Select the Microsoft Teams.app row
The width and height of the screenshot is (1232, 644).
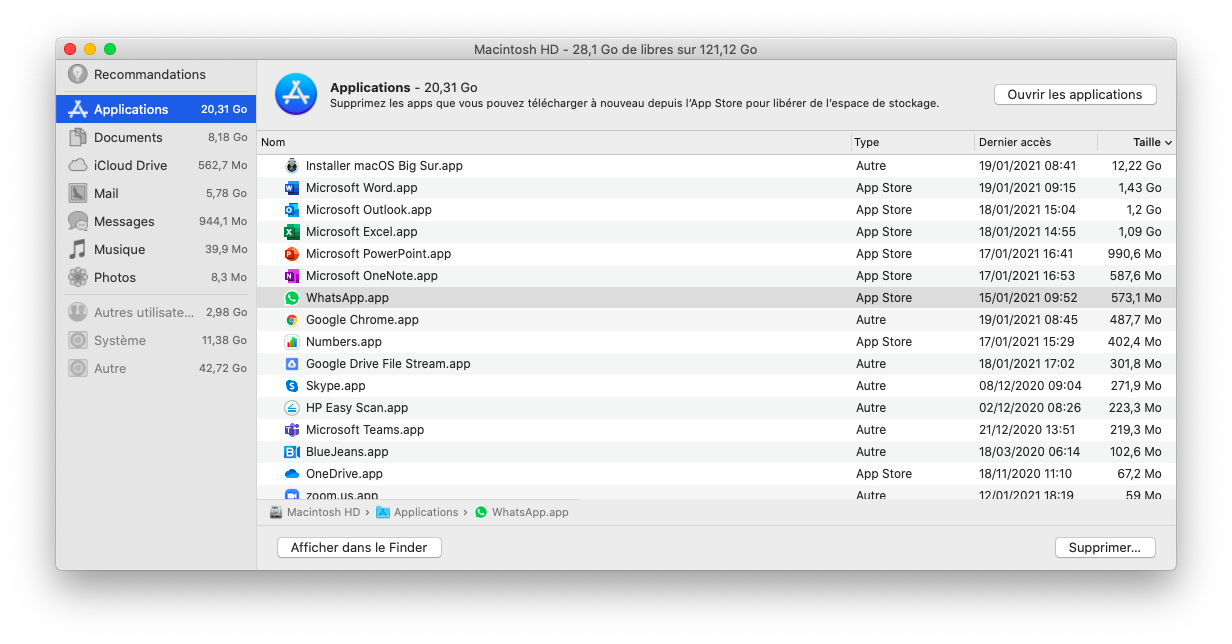click(716, 430)
